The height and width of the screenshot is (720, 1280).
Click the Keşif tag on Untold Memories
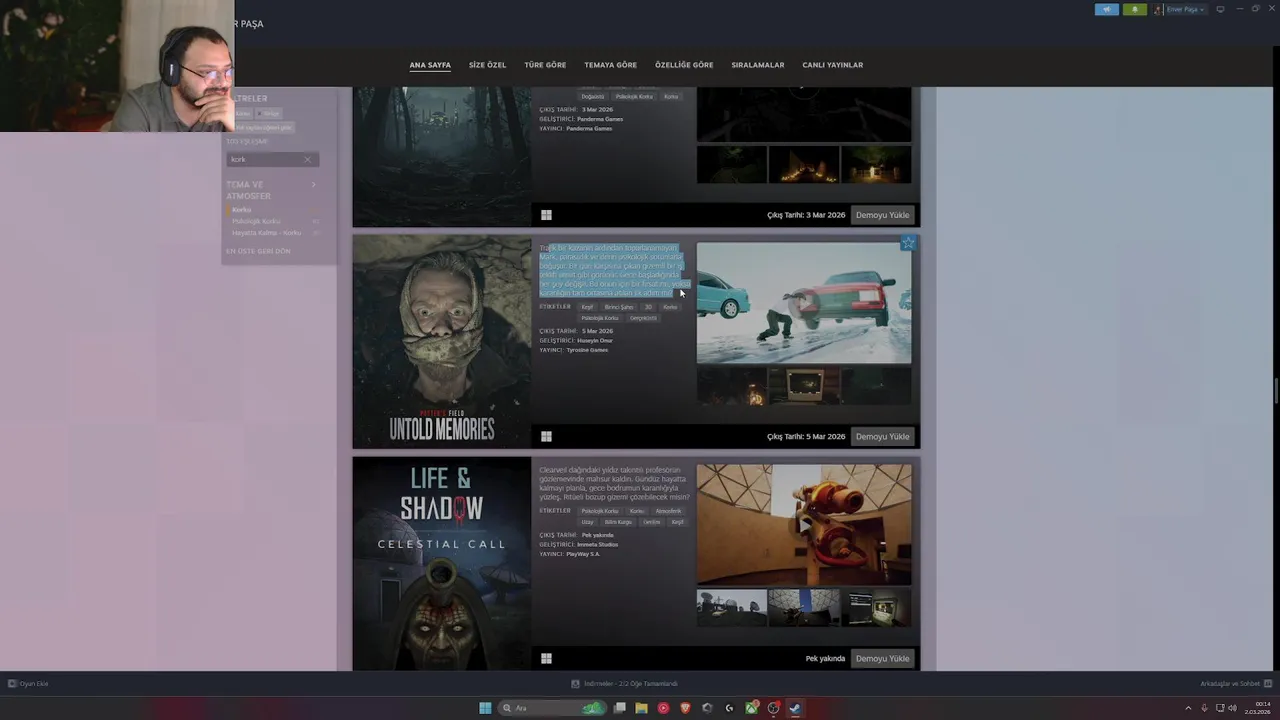click(588, 307)
